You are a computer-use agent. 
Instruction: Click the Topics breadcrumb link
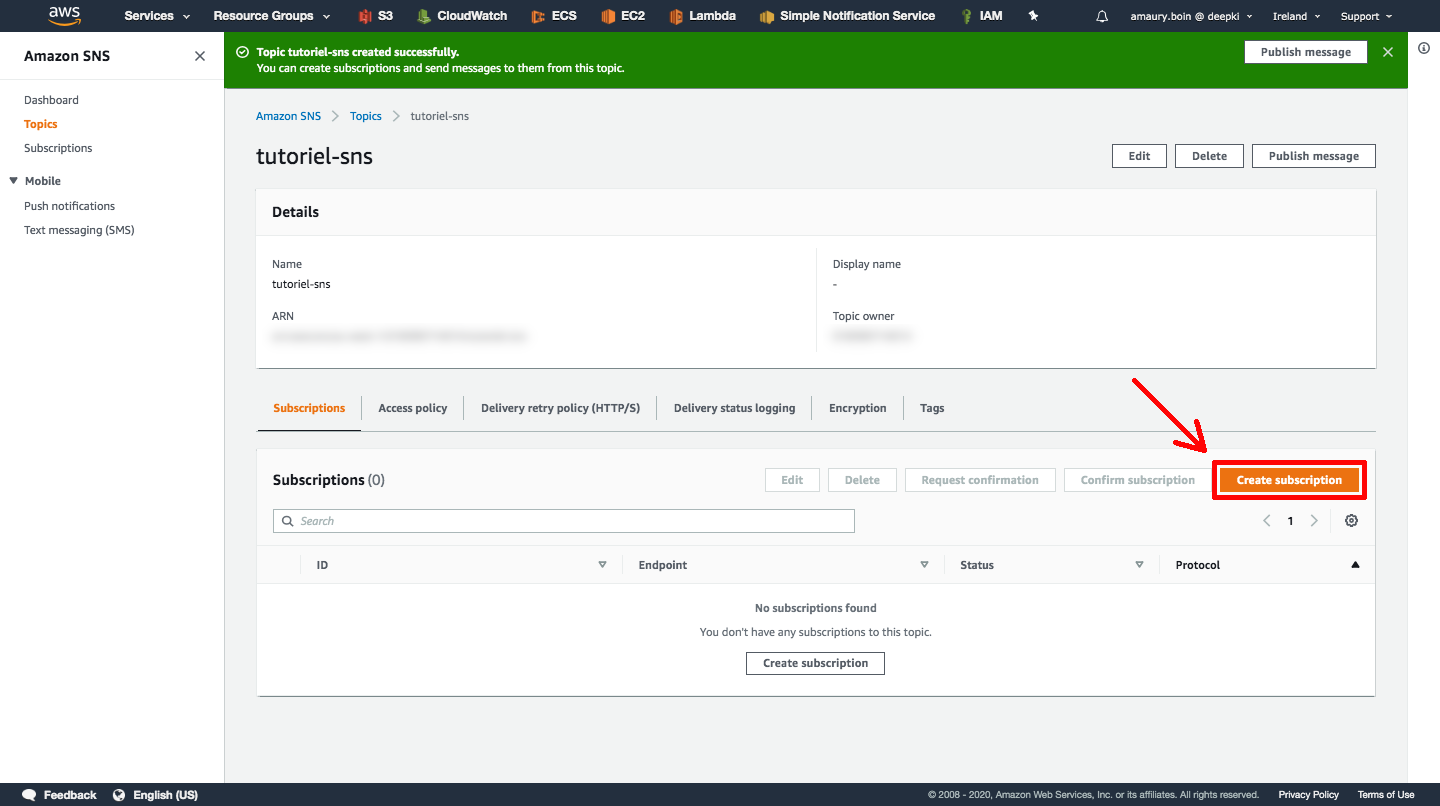pyautogui.click(x=366, y=116)
